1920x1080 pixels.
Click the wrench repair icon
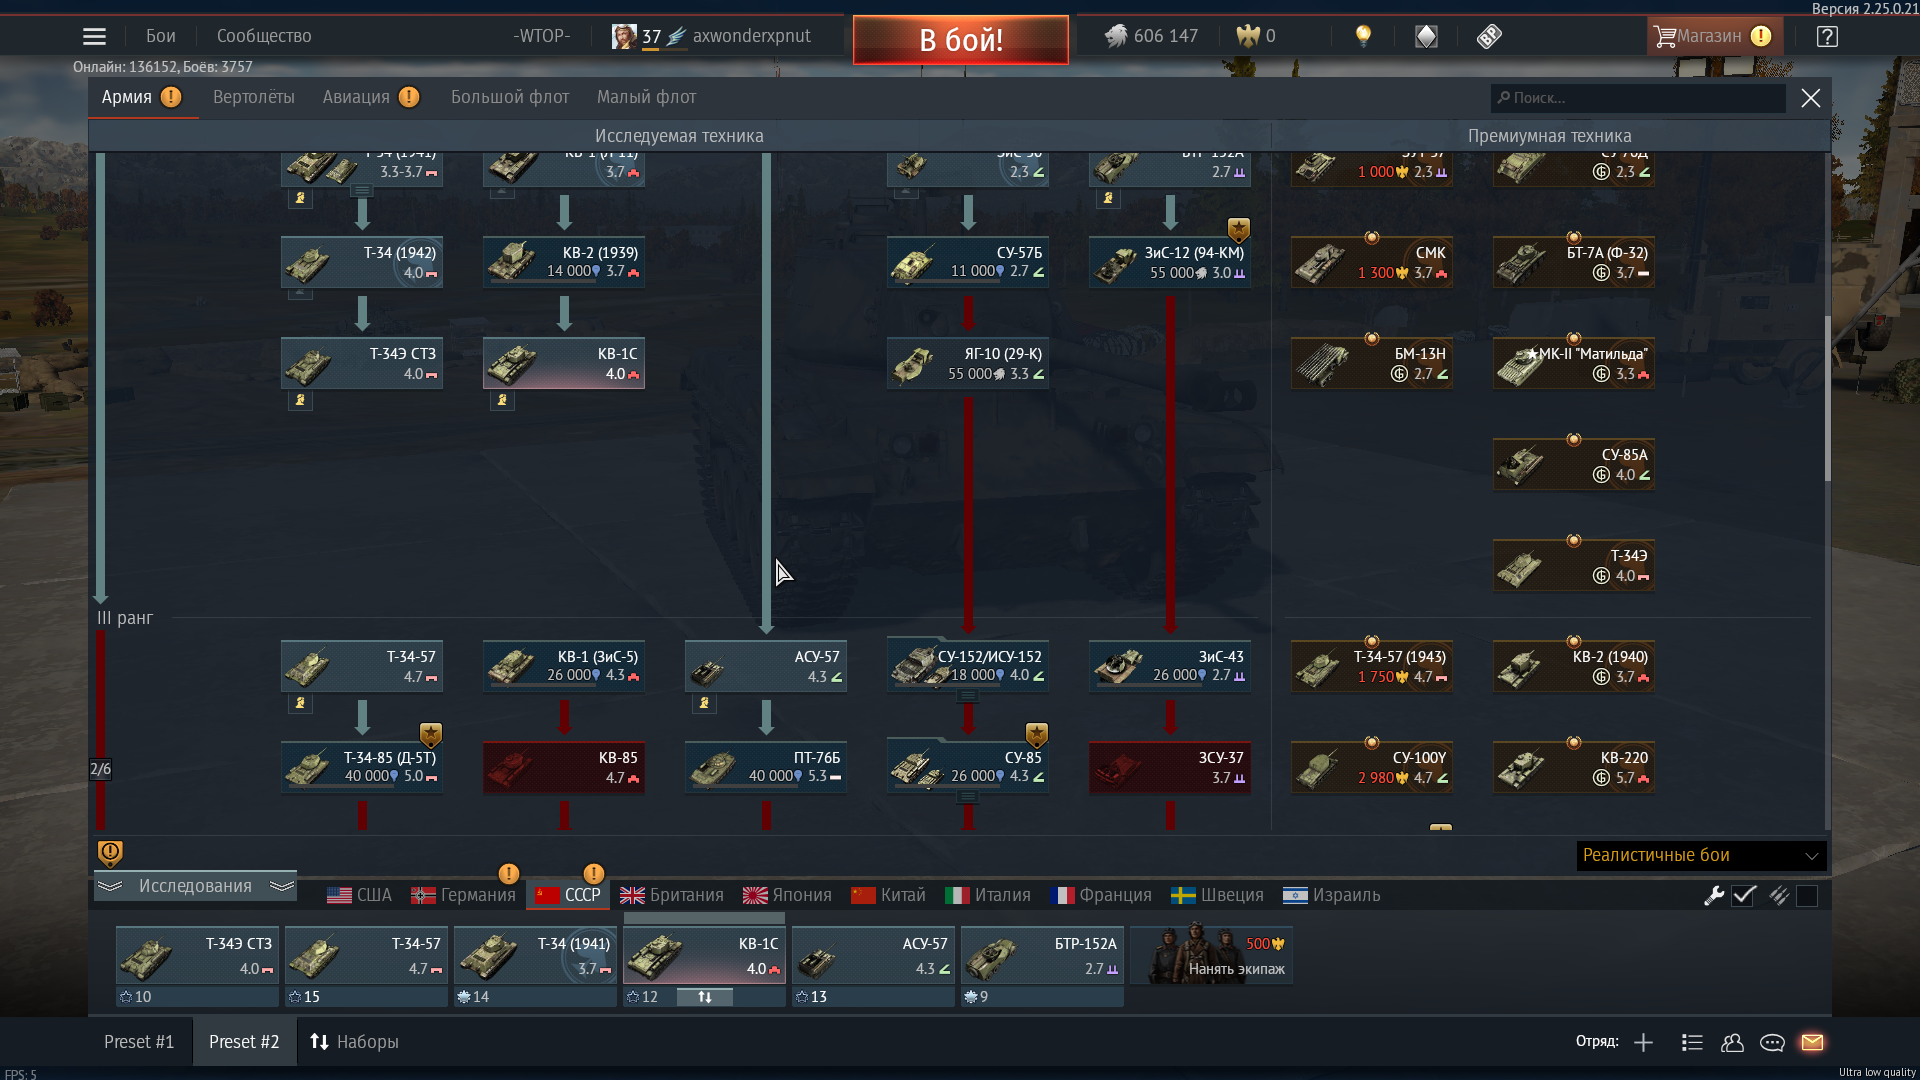click(1714, 896)
